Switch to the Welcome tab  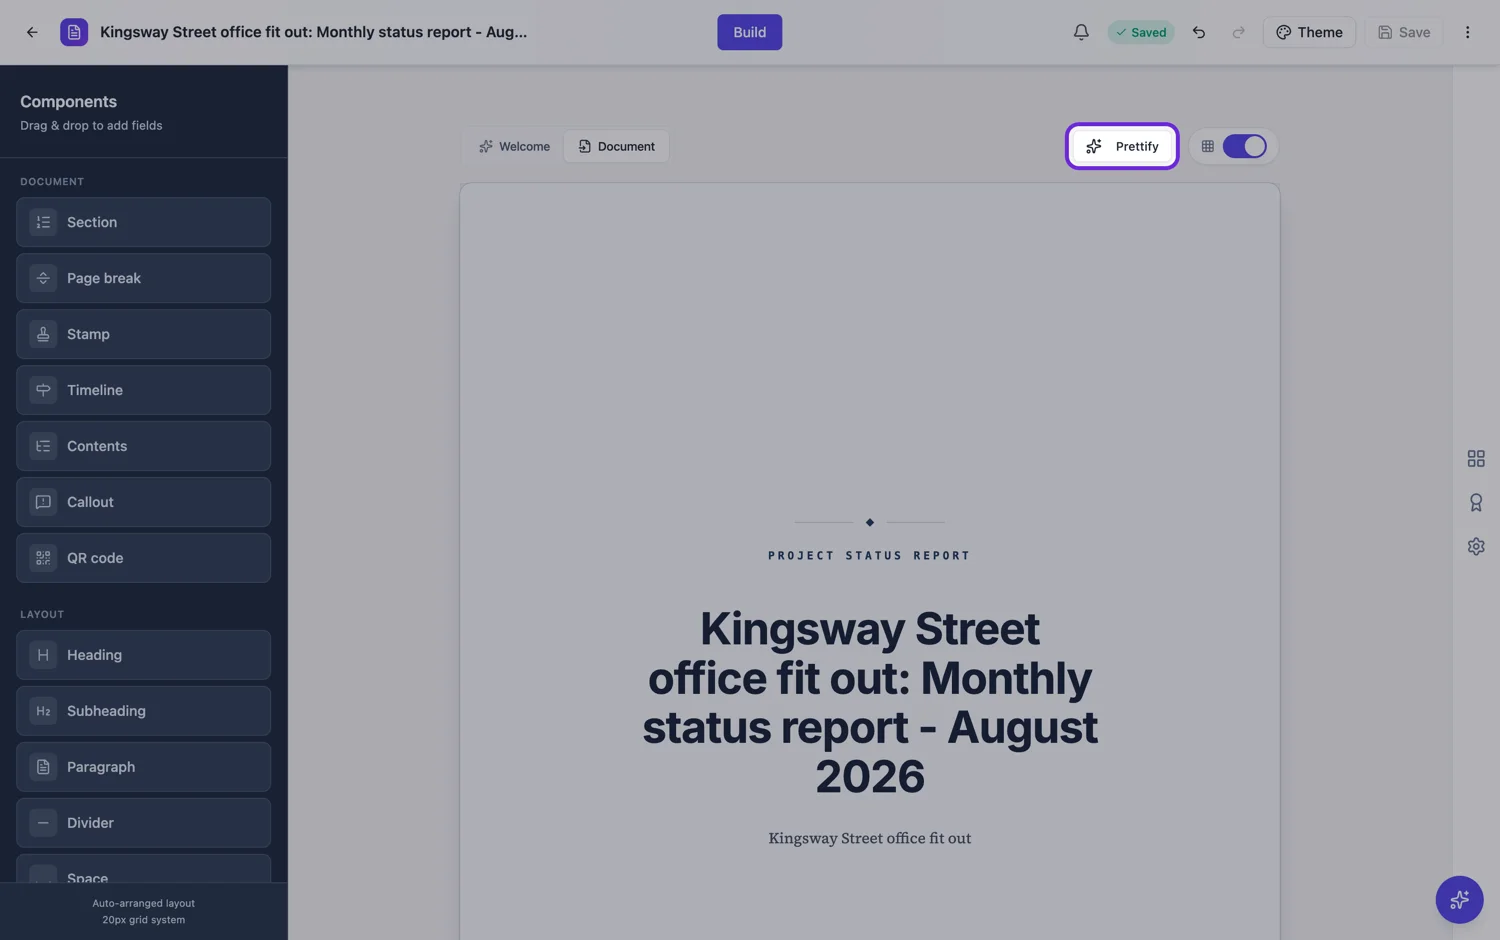[x=514, y=146]
